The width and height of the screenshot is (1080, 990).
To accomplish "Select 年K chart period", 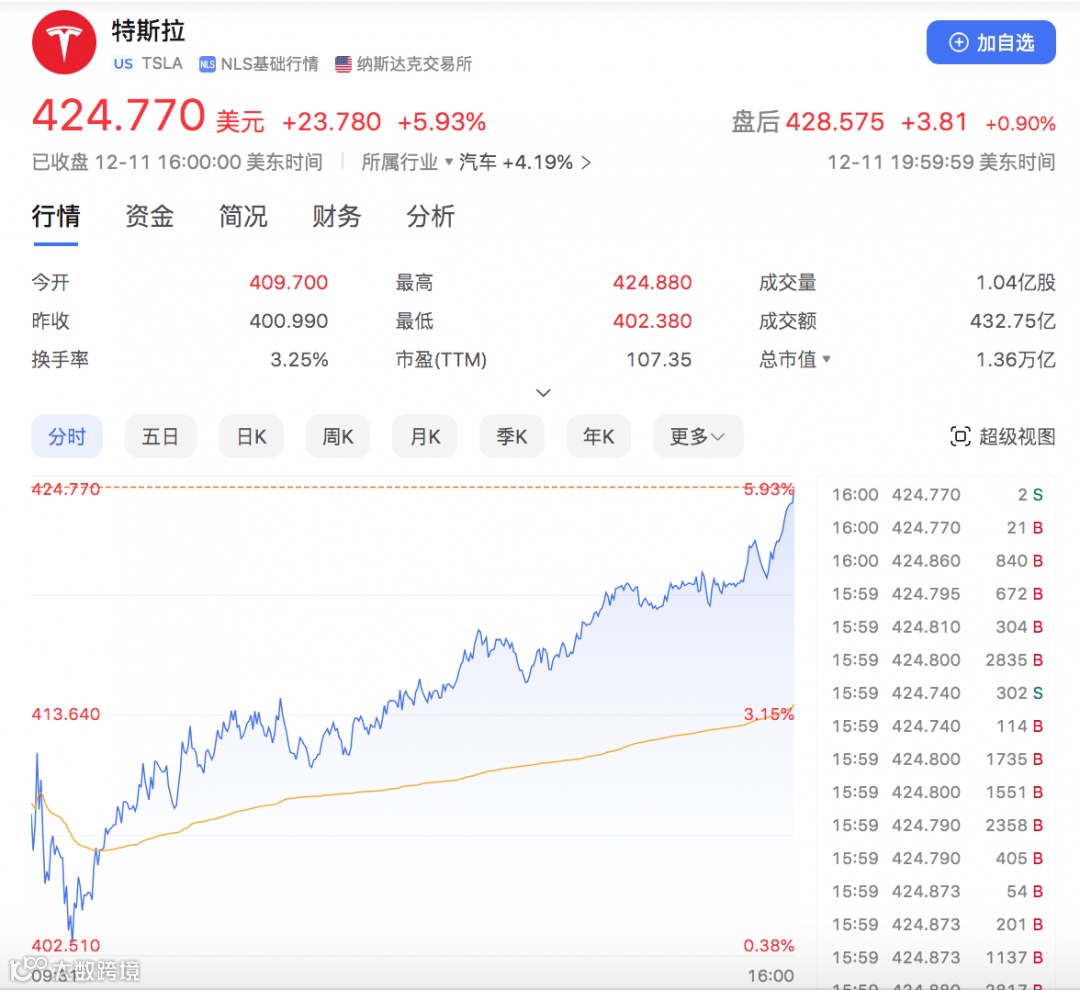I will [599, 436].
